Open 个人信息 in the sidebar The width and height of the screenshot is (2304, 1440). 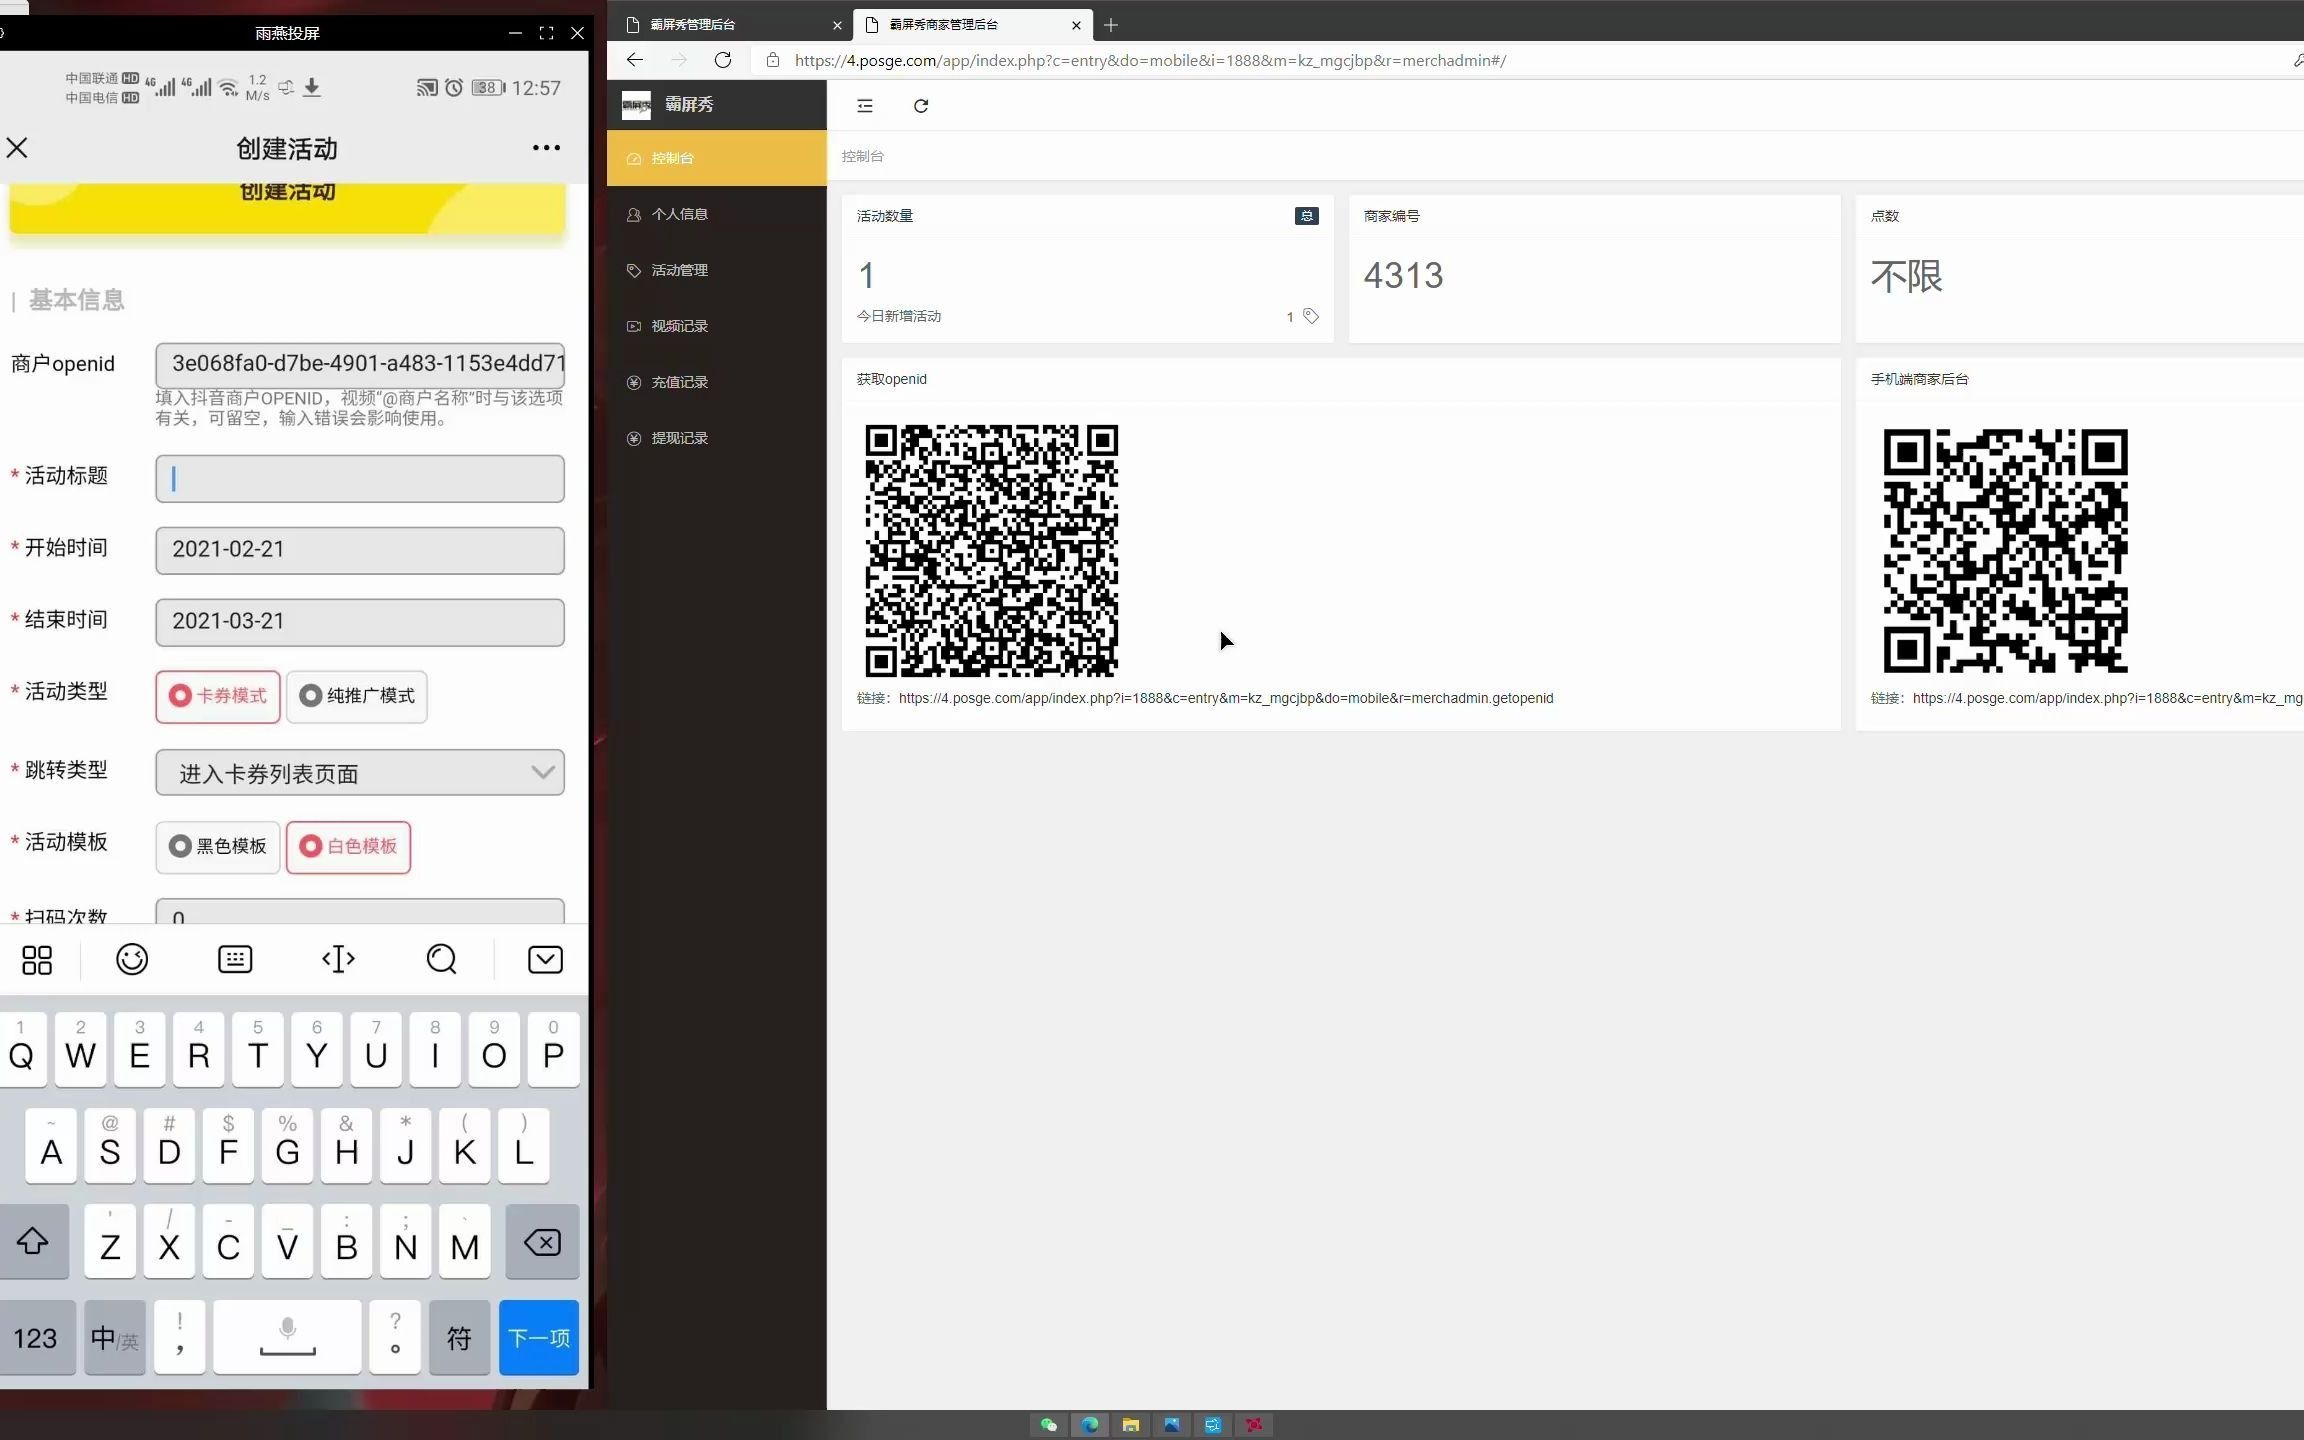click(716, 214)
